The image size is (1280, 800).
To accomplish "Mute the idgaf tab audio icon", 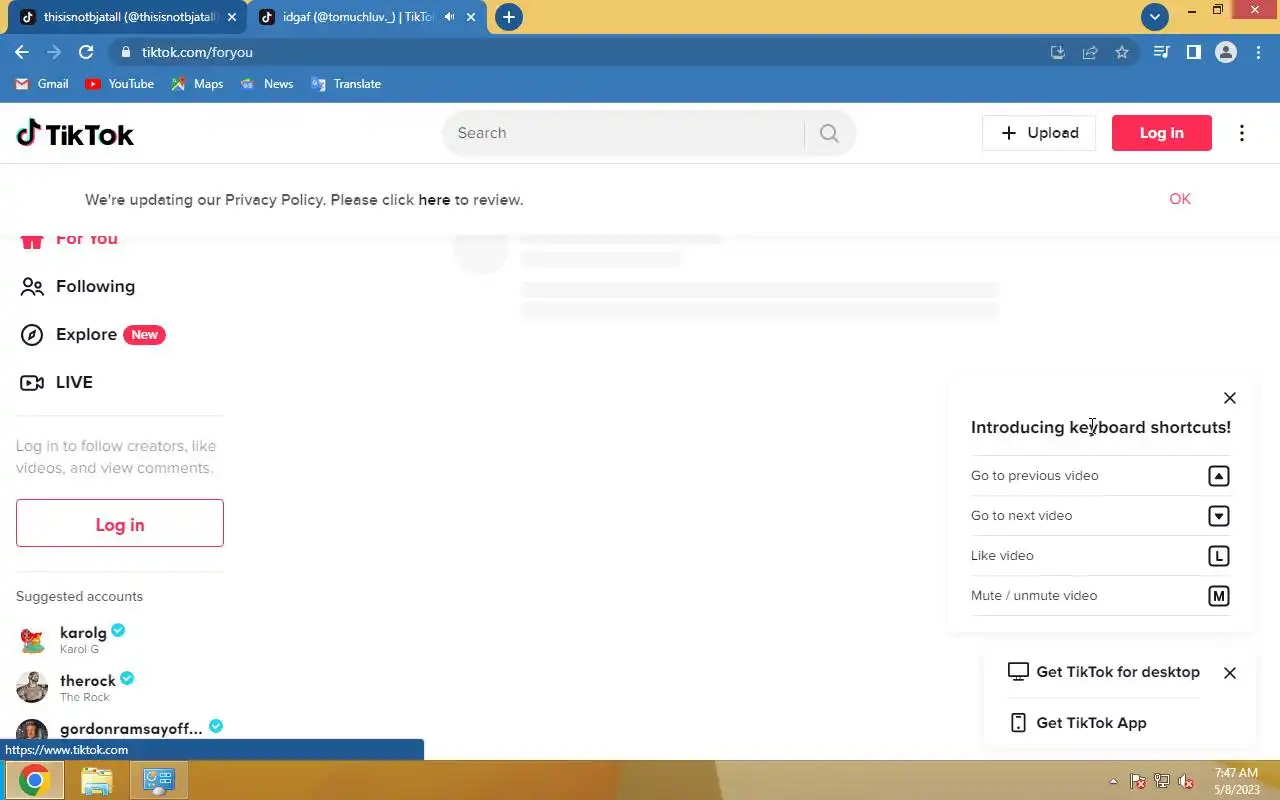I will point(450,17).
